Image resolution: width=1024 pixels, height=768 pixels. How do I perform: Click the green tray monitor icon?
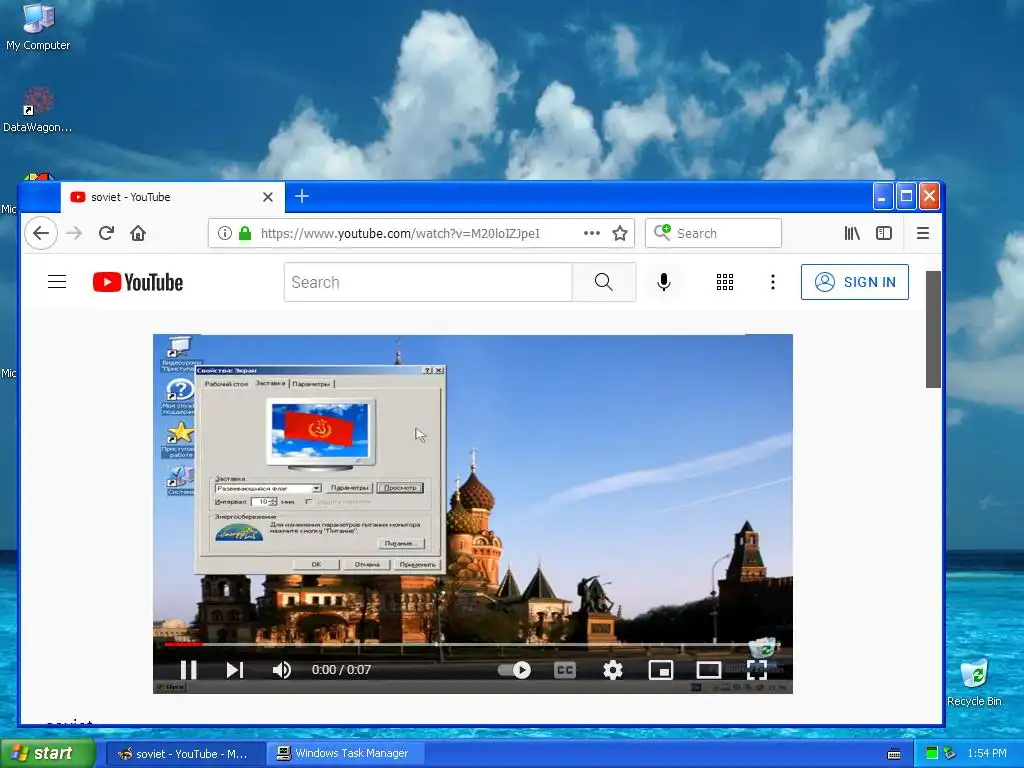[x=932, y=753]
